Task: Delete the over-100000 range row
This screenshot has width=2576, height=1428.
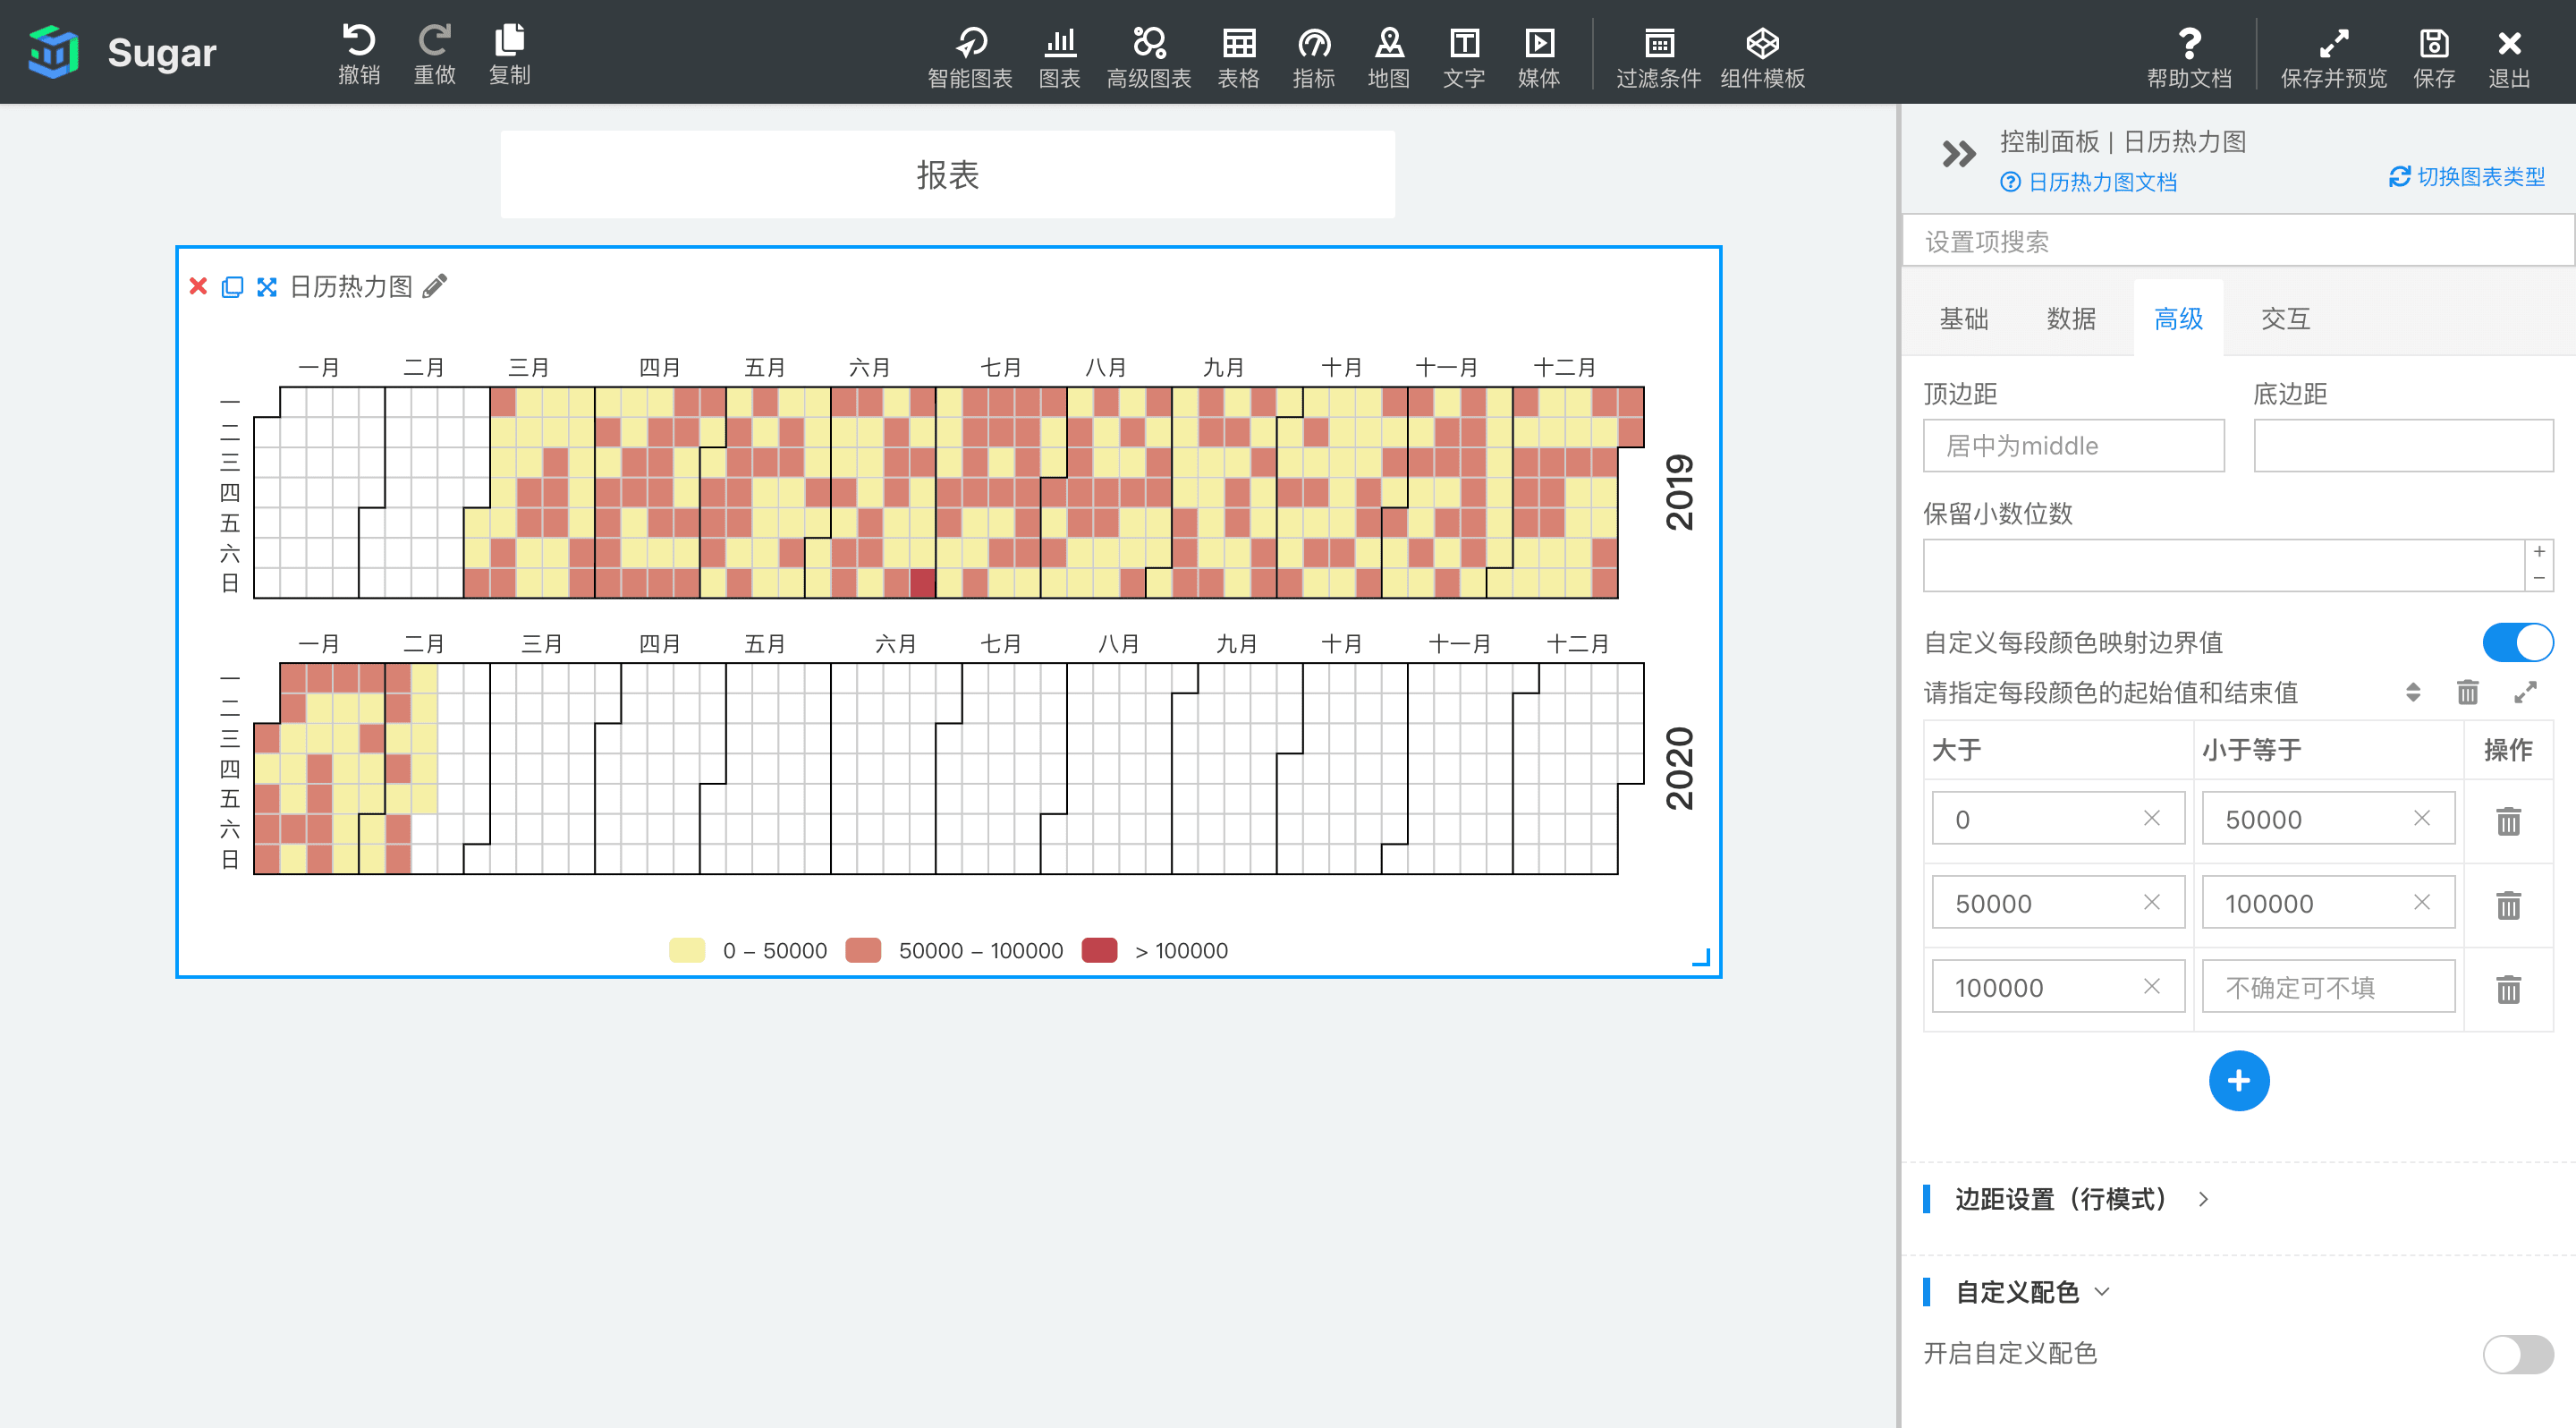Action: click(2508, 988)
